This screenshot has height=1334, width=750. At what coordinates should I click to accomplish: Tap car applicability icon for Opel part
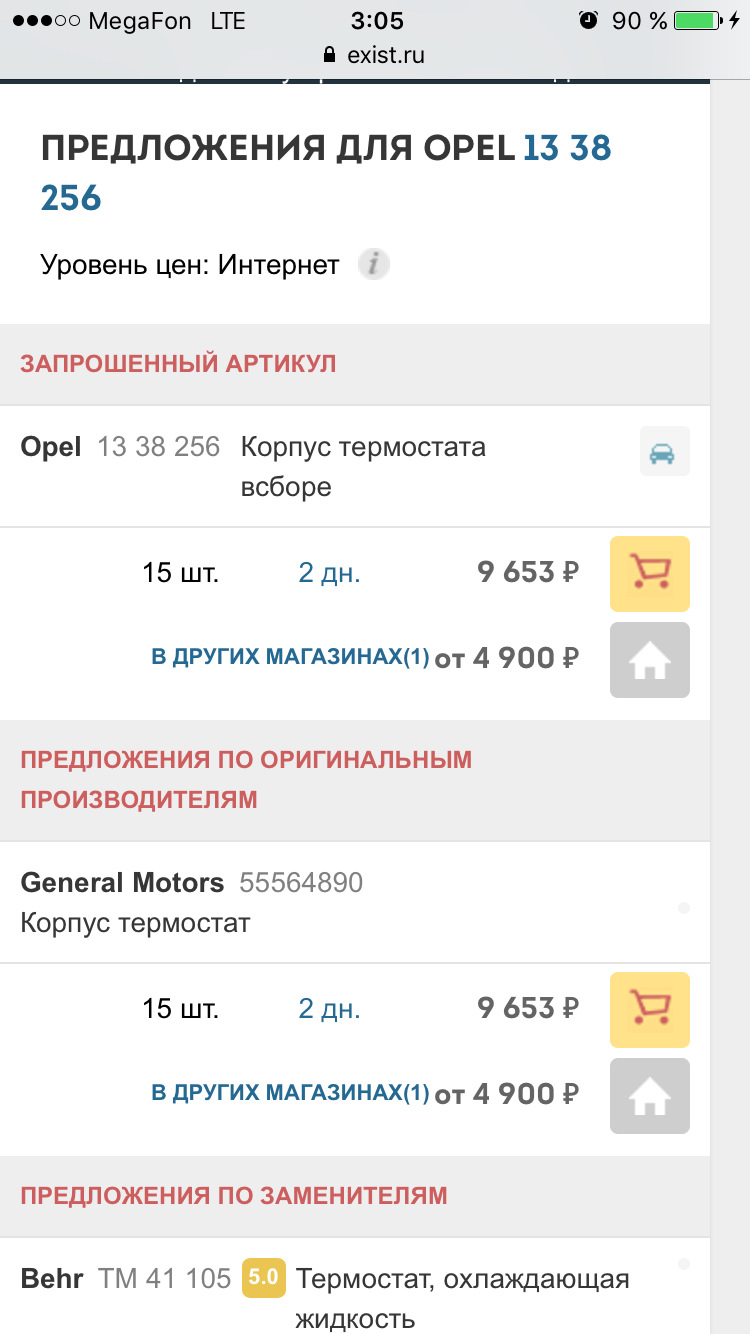click(x=664, y=452)
